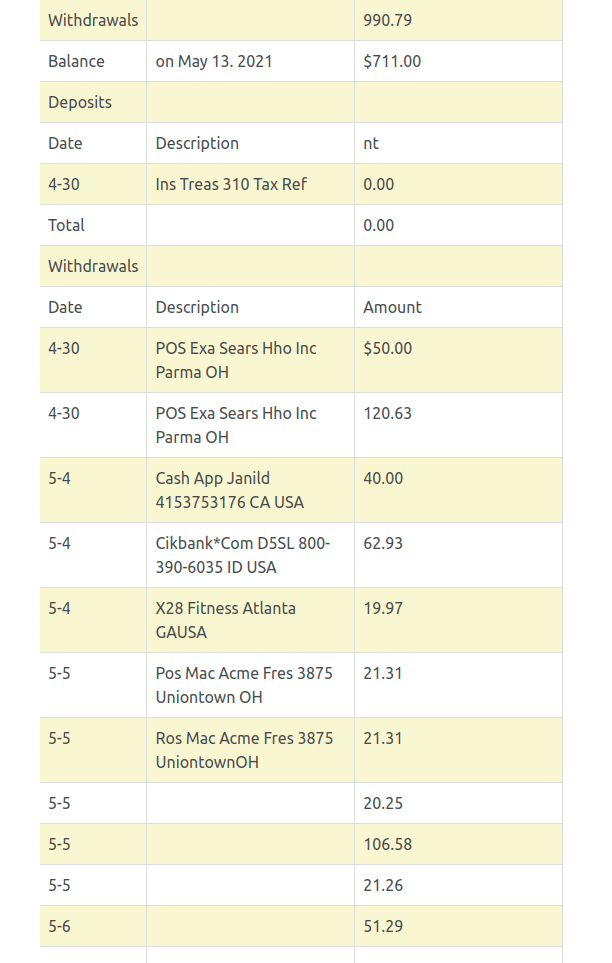The width and height of the screenshot is (612, 963).
Task: Select the X28 Fitness Atlanta description
Action: pos(226,620)
